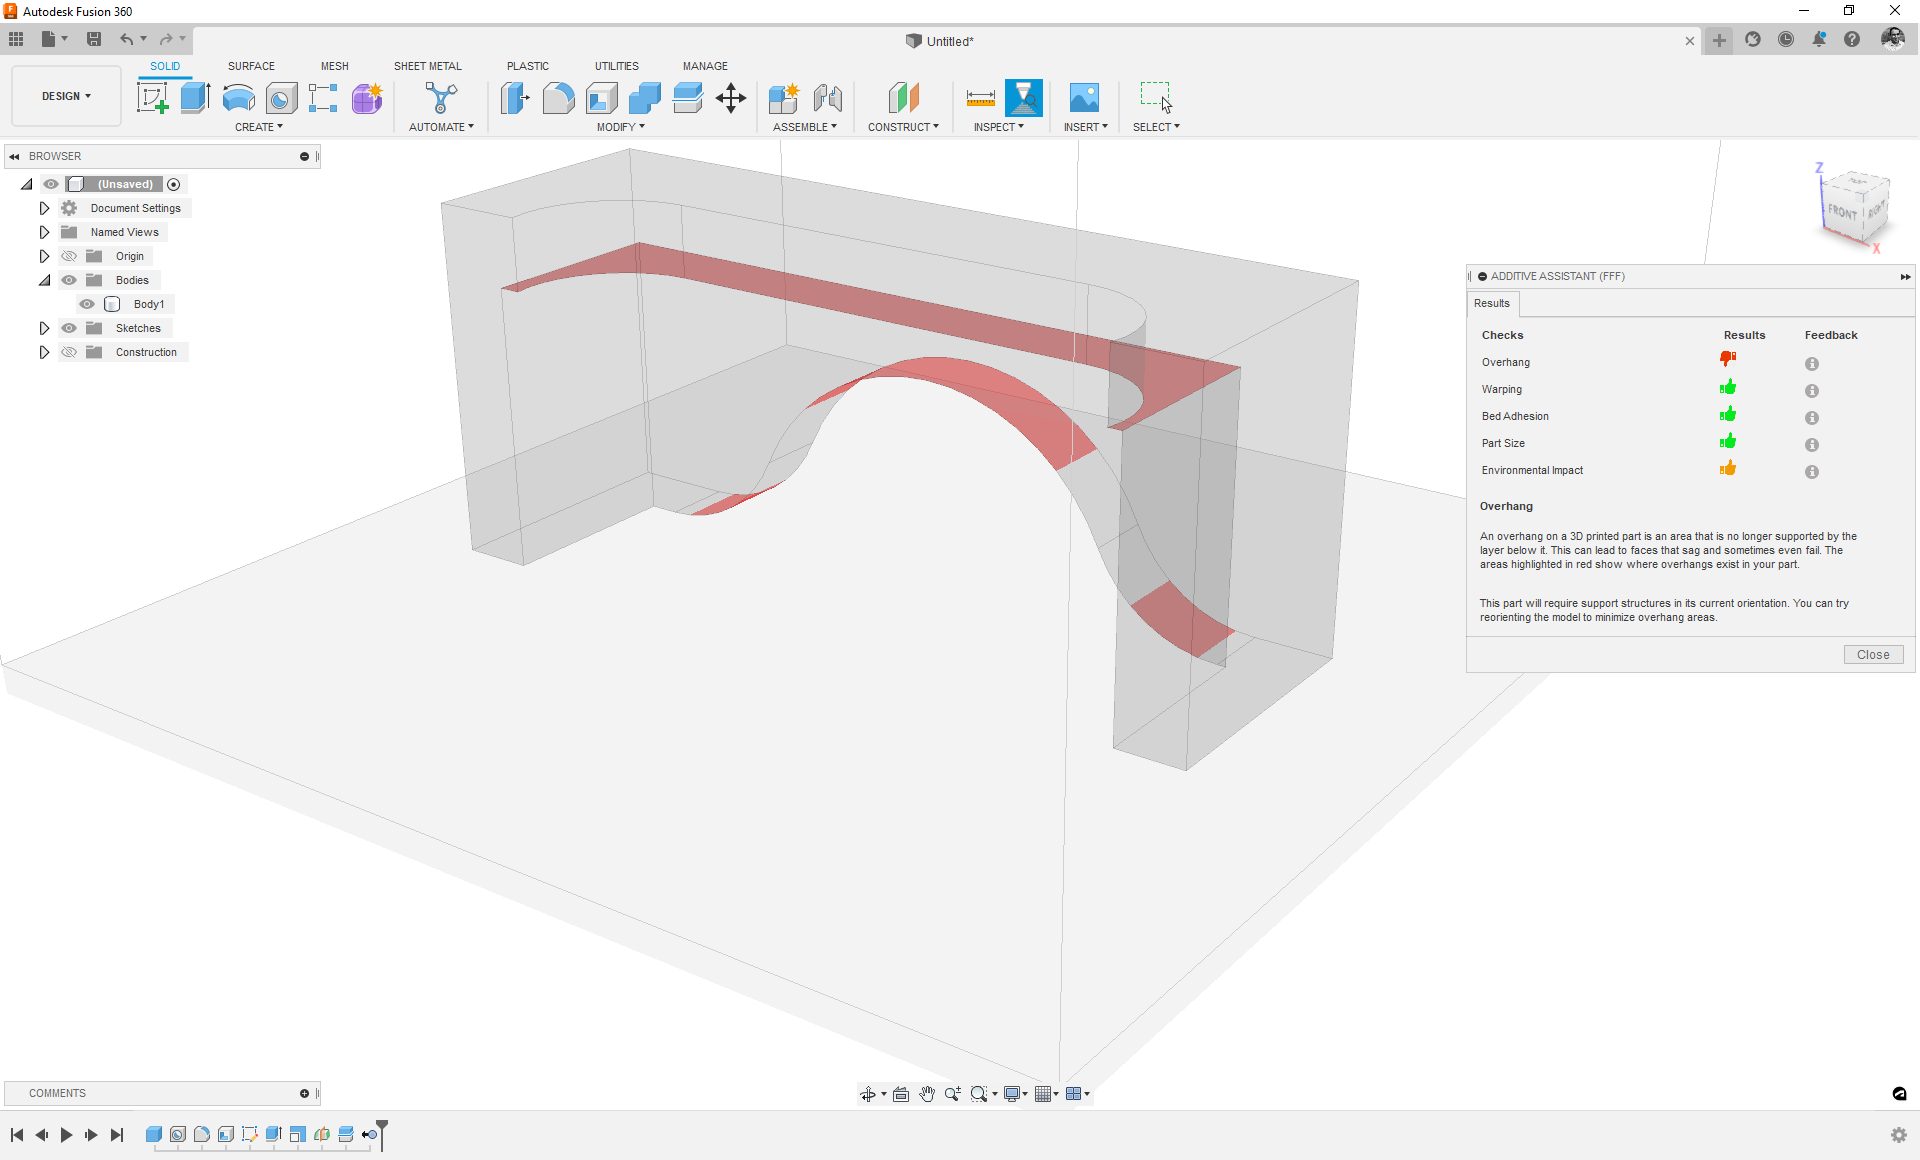Expand the Sketches folder
Image resolution: width=1920 pixels, height=1160 pixels.
(x=44, y=327)
